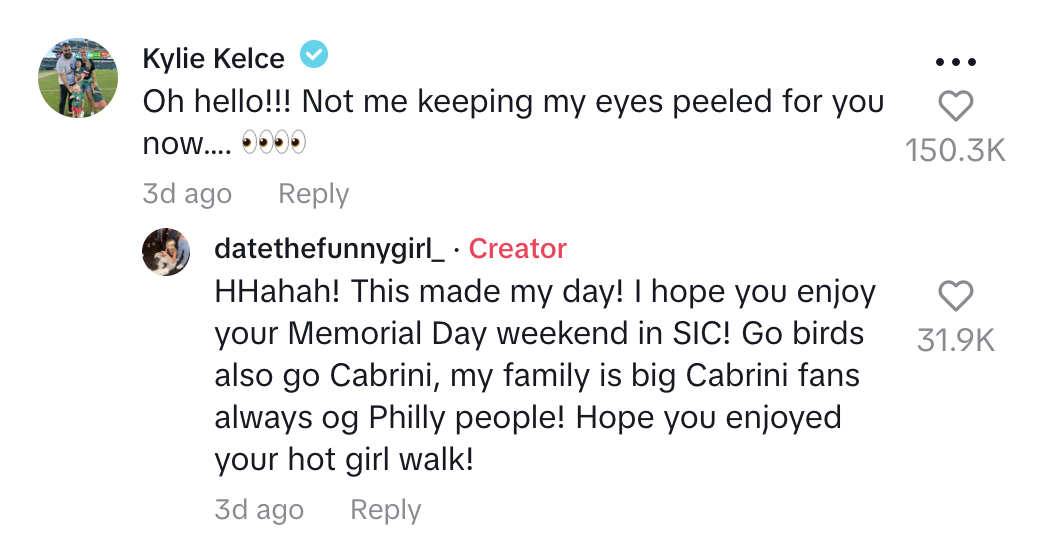Click the 3d ago timestamp under creator's reply
Viewport: 1056px width, 548px height.
coord(259,510)
